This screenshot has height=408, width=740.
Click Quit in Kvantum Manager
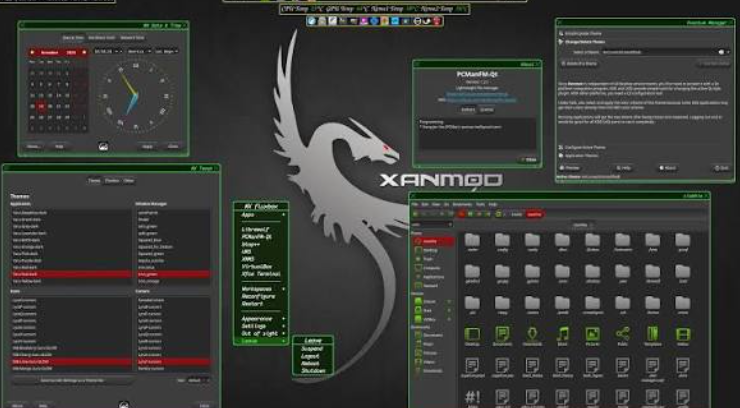[721, 167]
